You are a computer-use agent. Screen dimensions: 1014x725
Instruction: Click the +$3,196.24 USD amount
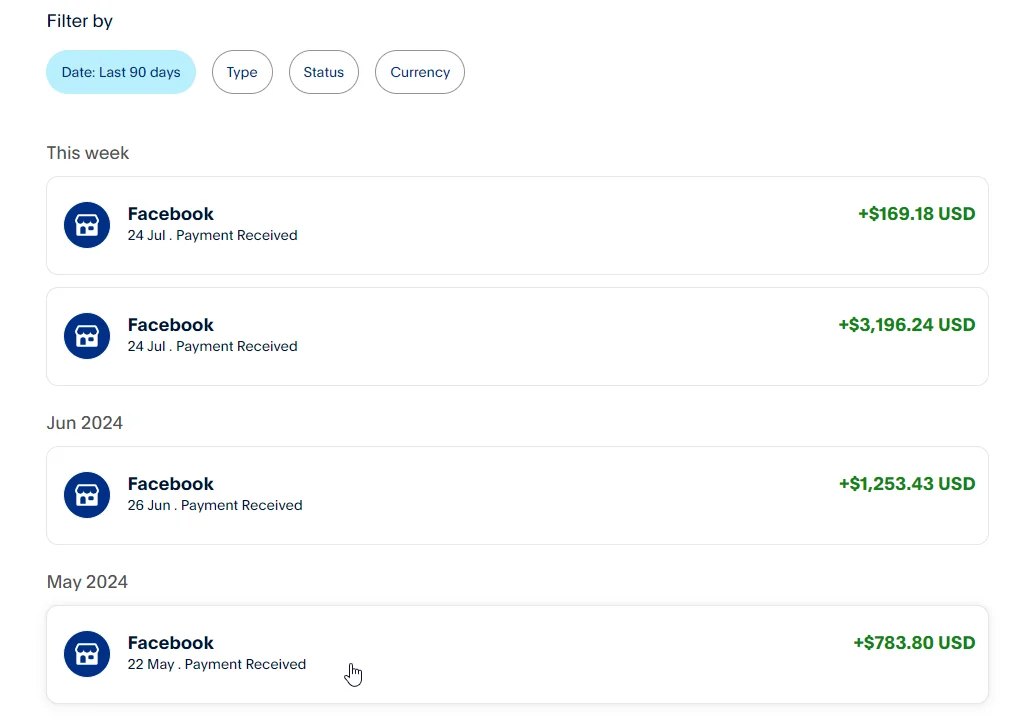(x=907, y=325)
